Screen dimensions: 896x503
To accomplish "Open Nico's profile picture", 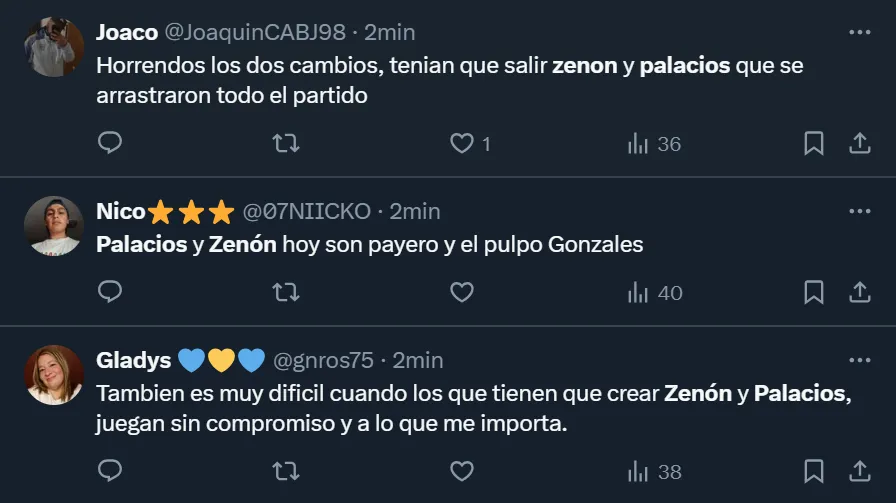I will tap(54, 226).
